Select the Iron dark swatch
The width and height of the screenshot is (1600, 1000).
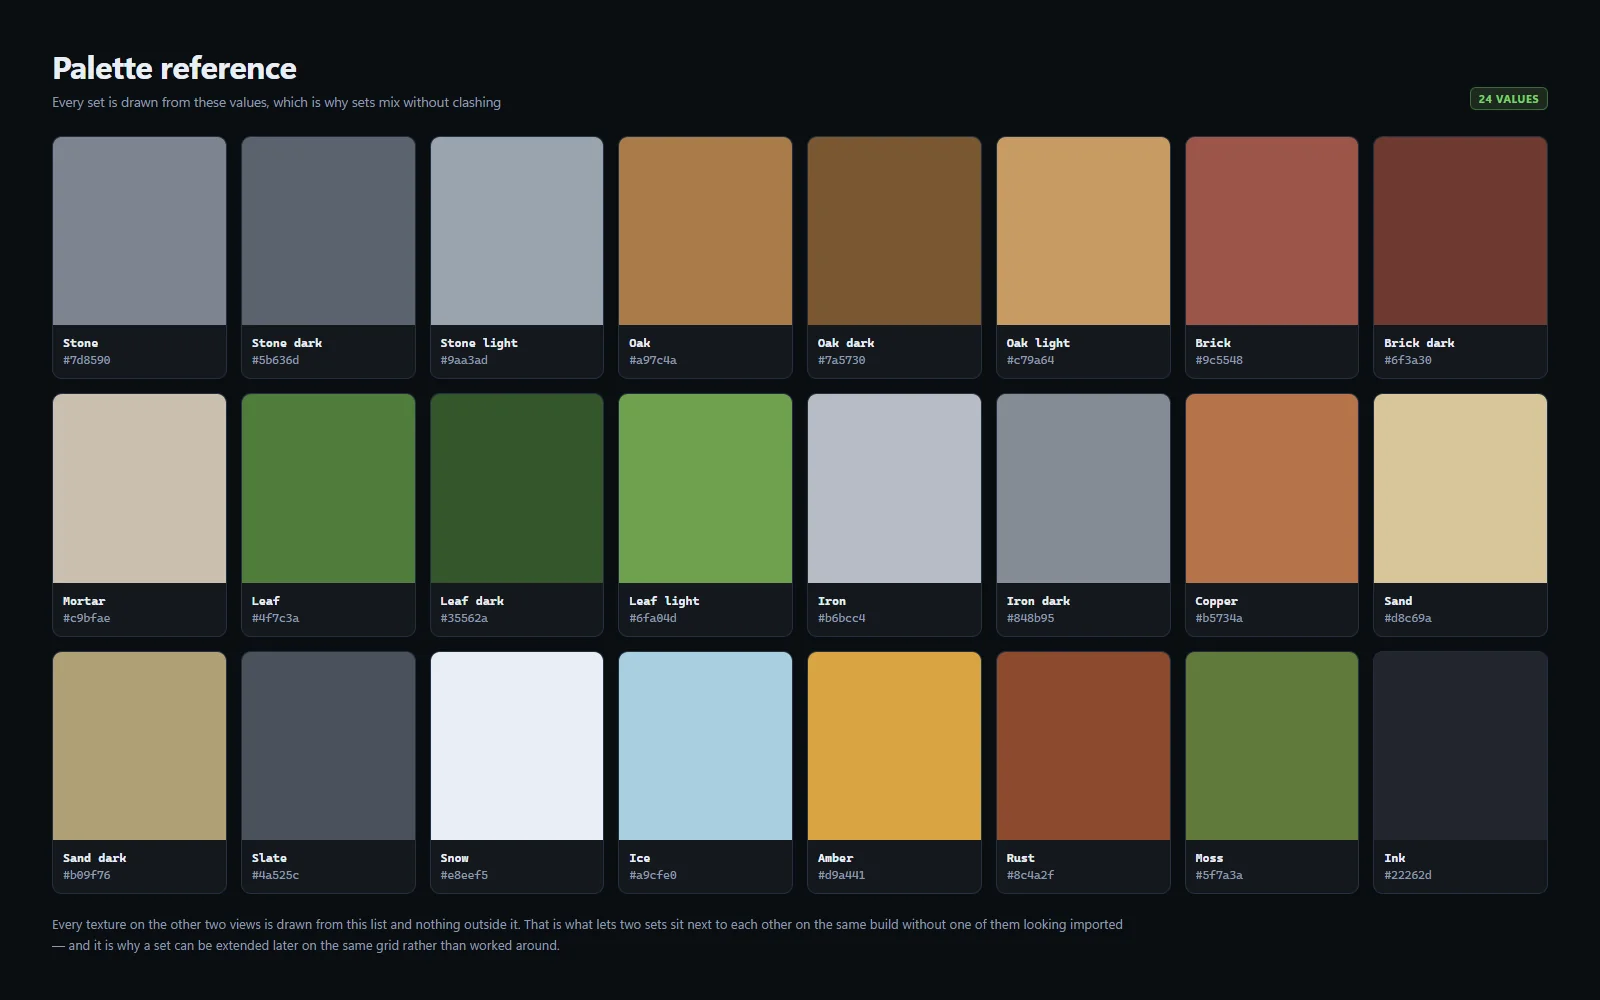click(x=1083, y=488)
